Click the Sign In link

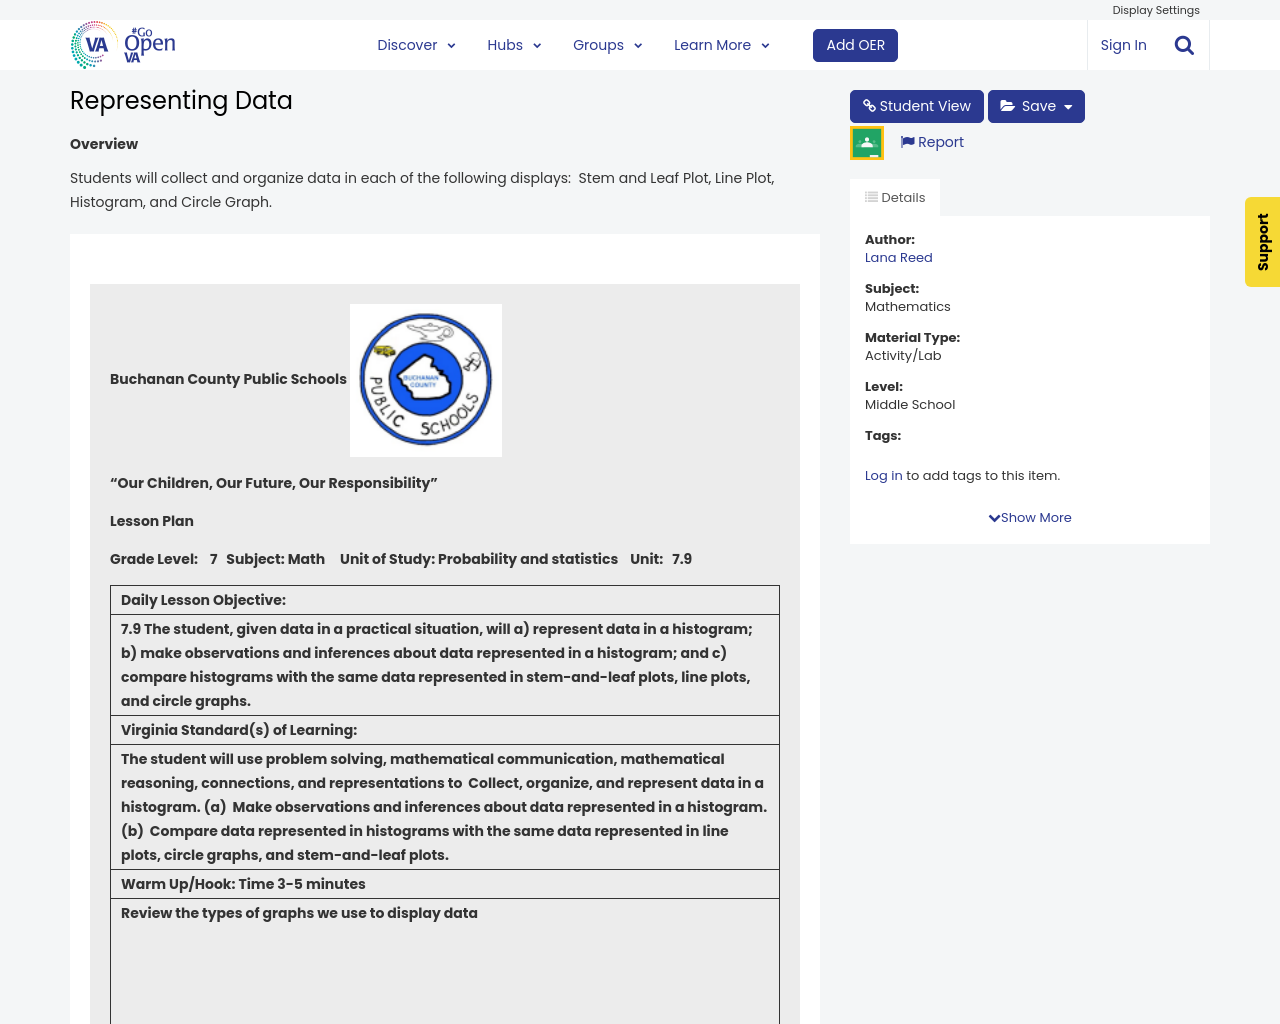(1123, 45)
